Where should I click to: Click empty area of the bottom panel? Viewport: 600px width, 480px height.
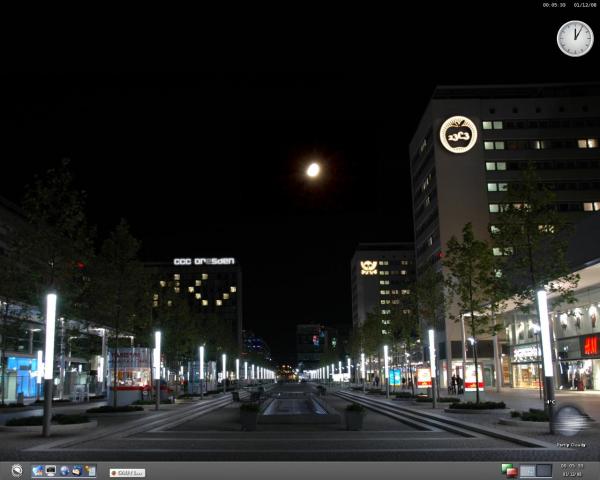[320, 471]
